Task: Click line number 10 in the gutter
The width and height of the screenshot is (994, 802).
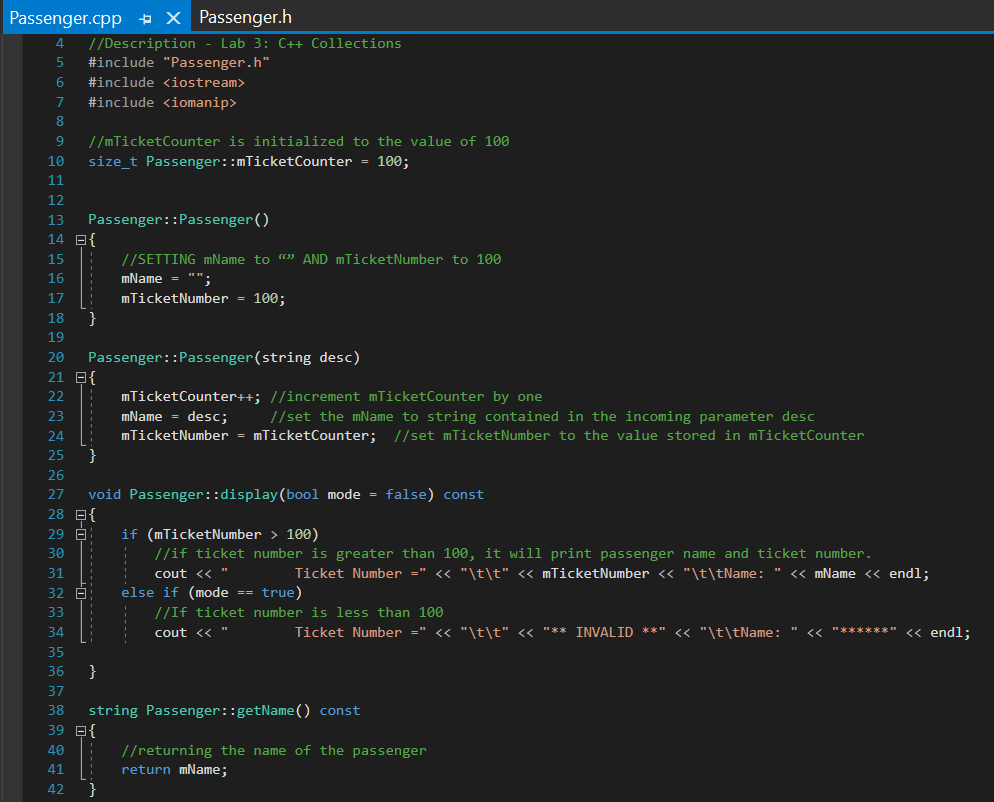Action: (55, 161)
